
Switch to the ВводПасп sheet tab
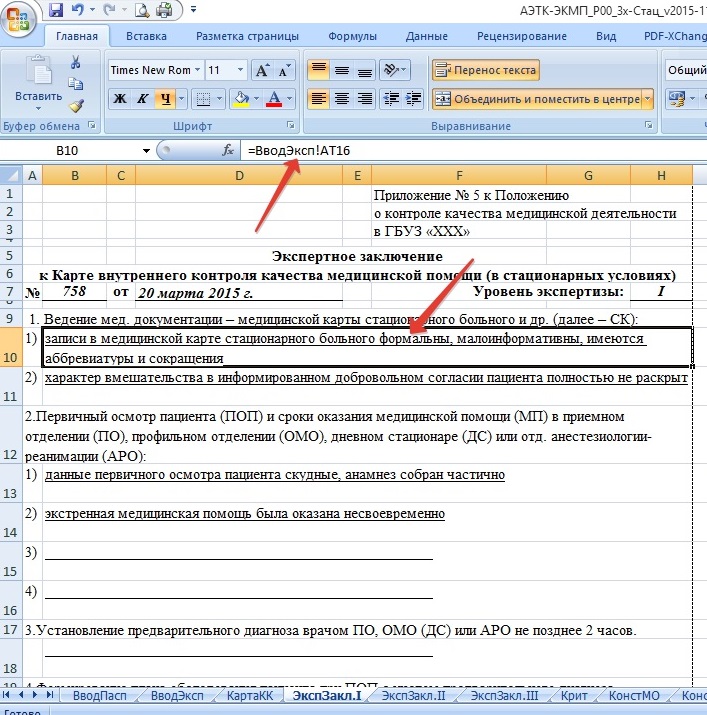pos(99,696)
